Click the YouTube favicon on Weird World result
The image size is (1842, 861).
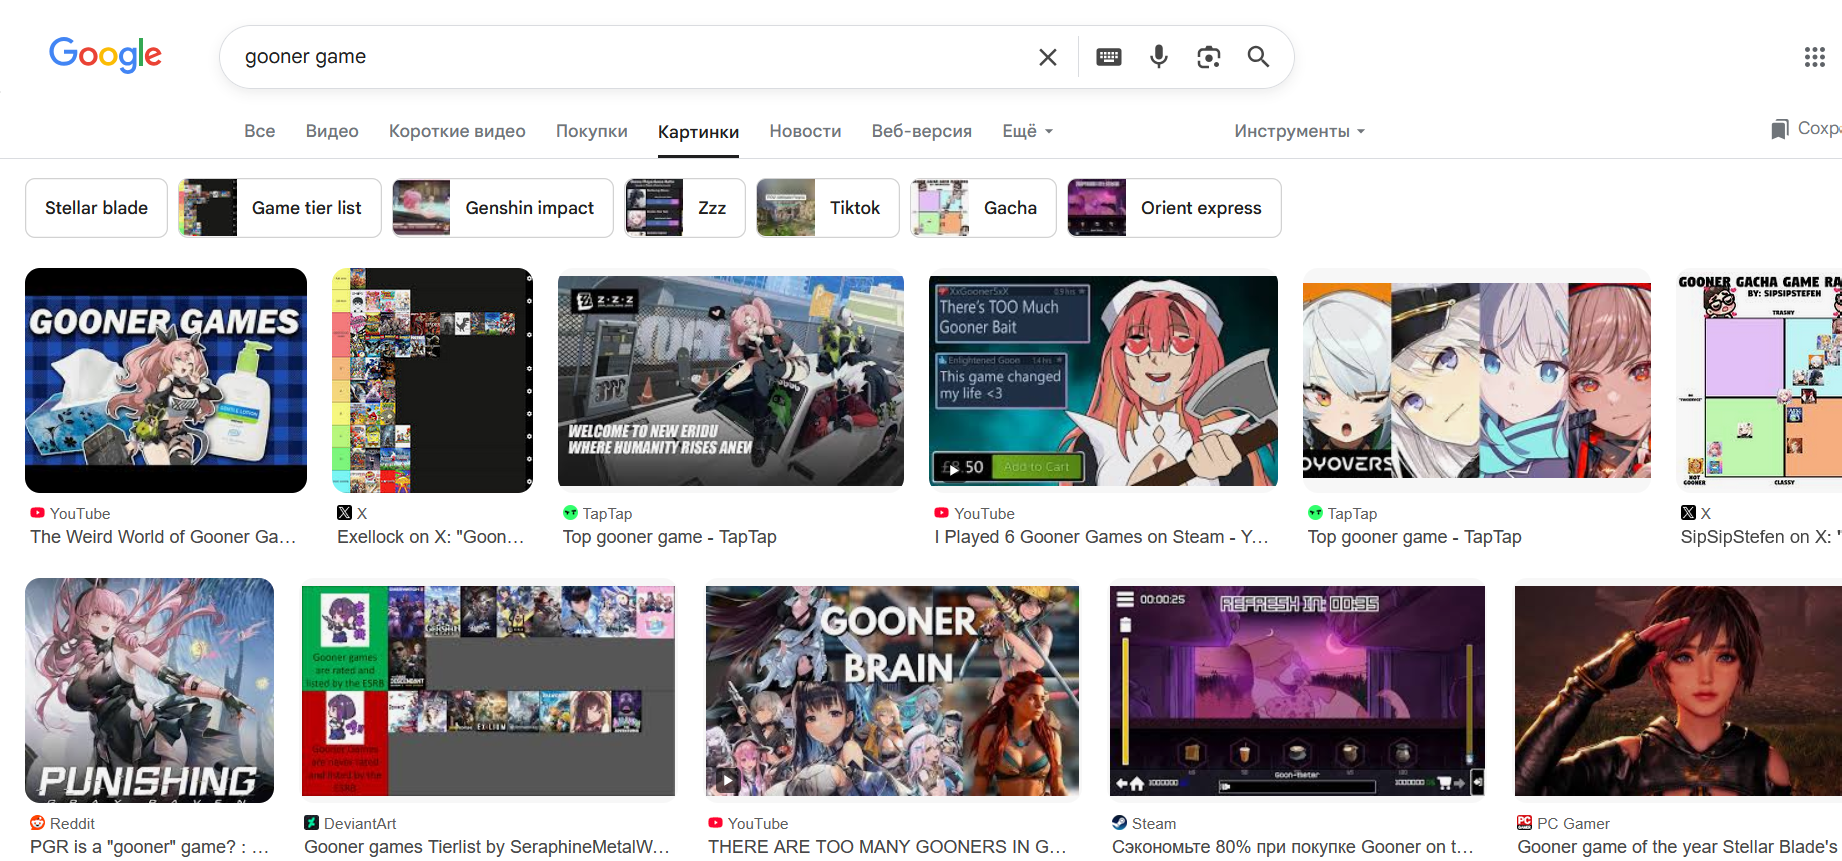tap(37, 513)
